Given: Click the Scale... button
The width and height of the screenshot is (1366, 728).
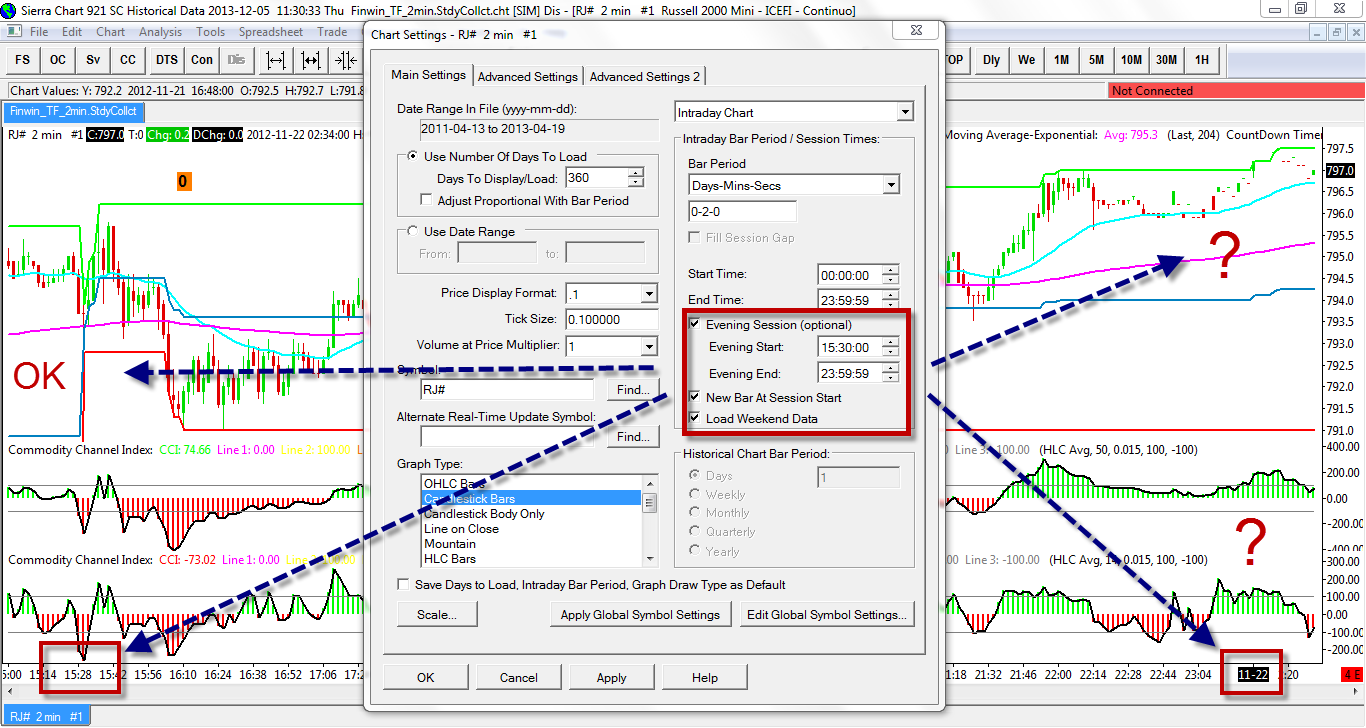Looking at the screenshot, I should (x=437, y=614).
